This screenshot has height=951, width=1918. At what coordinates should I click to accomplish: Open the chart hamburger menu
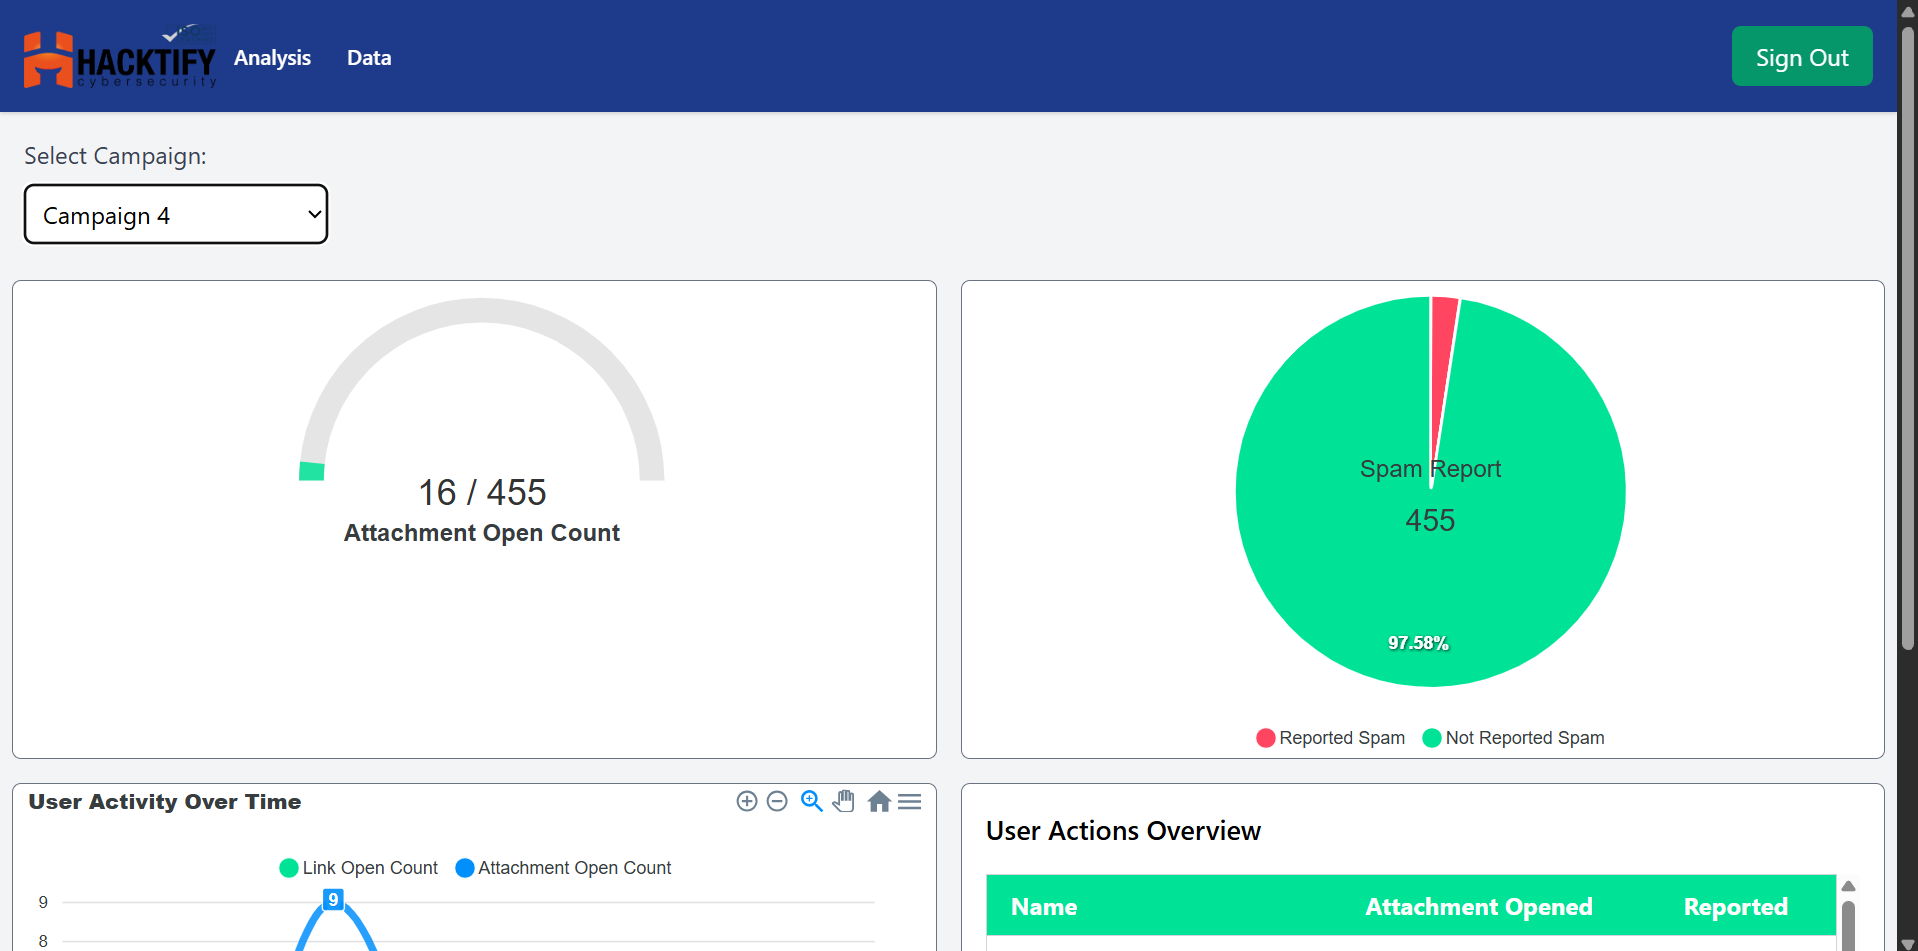(x=910, y=801)
